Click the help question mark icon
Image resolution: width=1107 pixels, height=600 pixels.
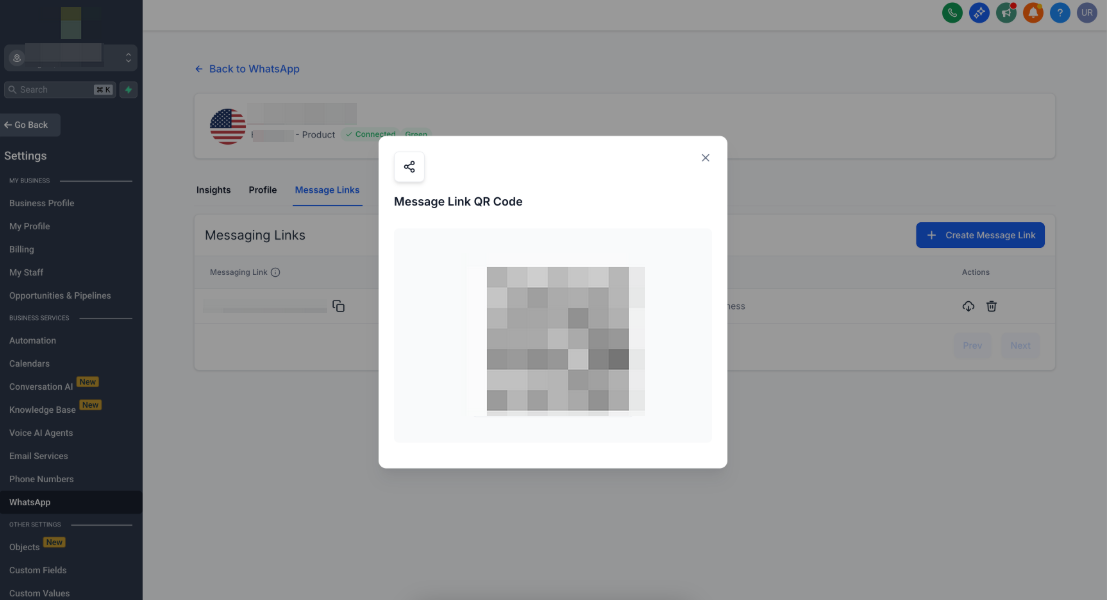[x=1060, y=13]
